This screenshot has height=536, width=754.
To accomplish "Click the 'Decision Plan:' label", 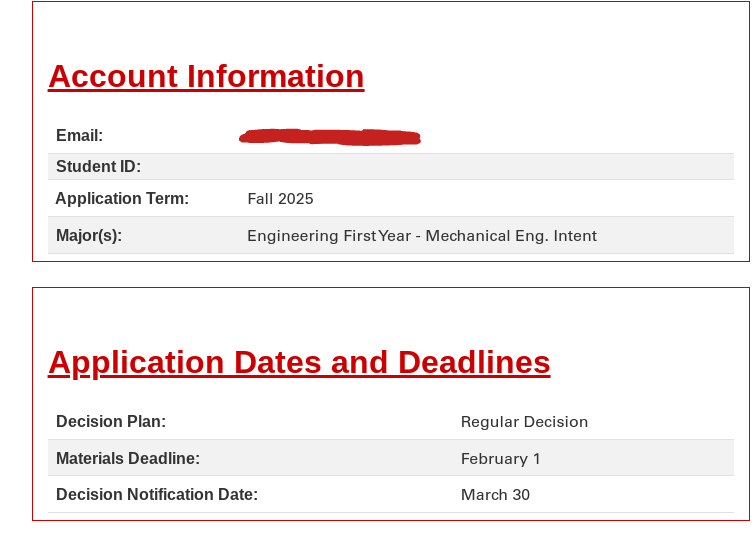I will pos(111,422).
